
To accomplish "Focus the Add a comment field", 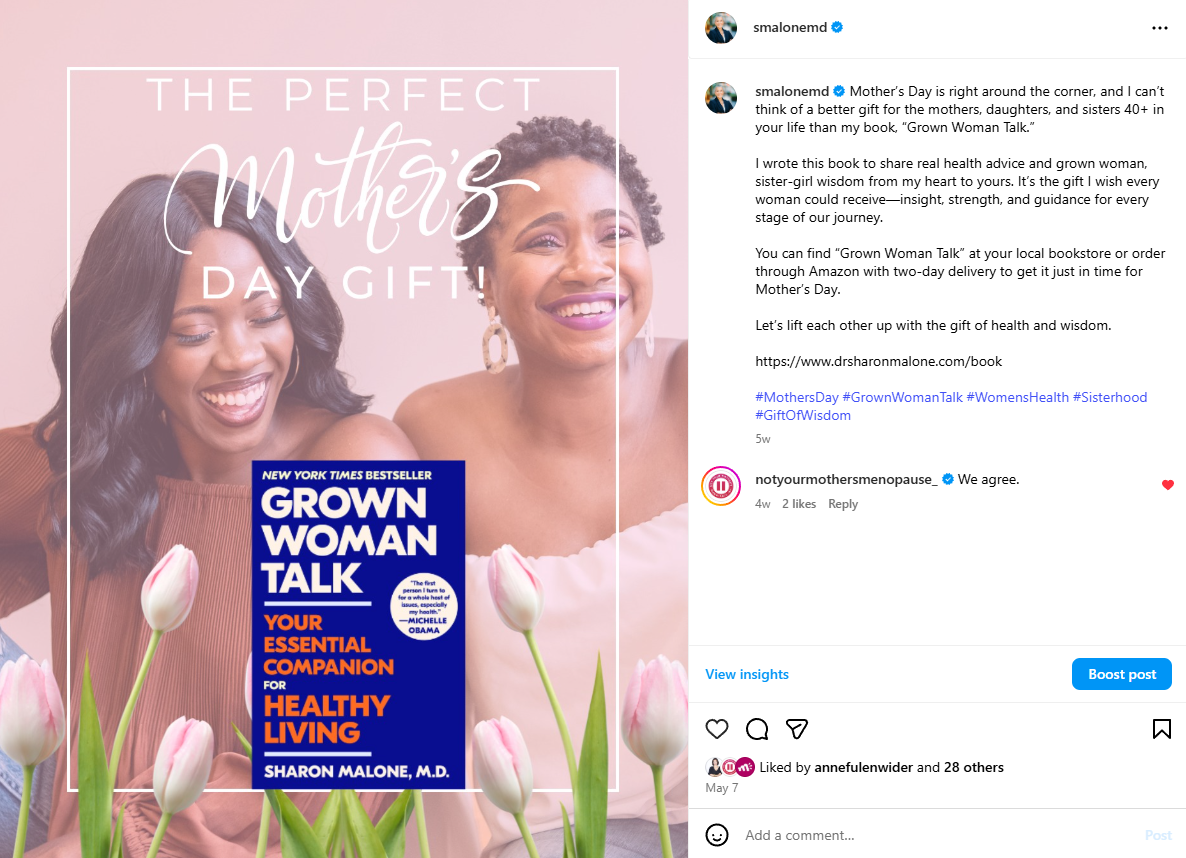I will [938, 835].
